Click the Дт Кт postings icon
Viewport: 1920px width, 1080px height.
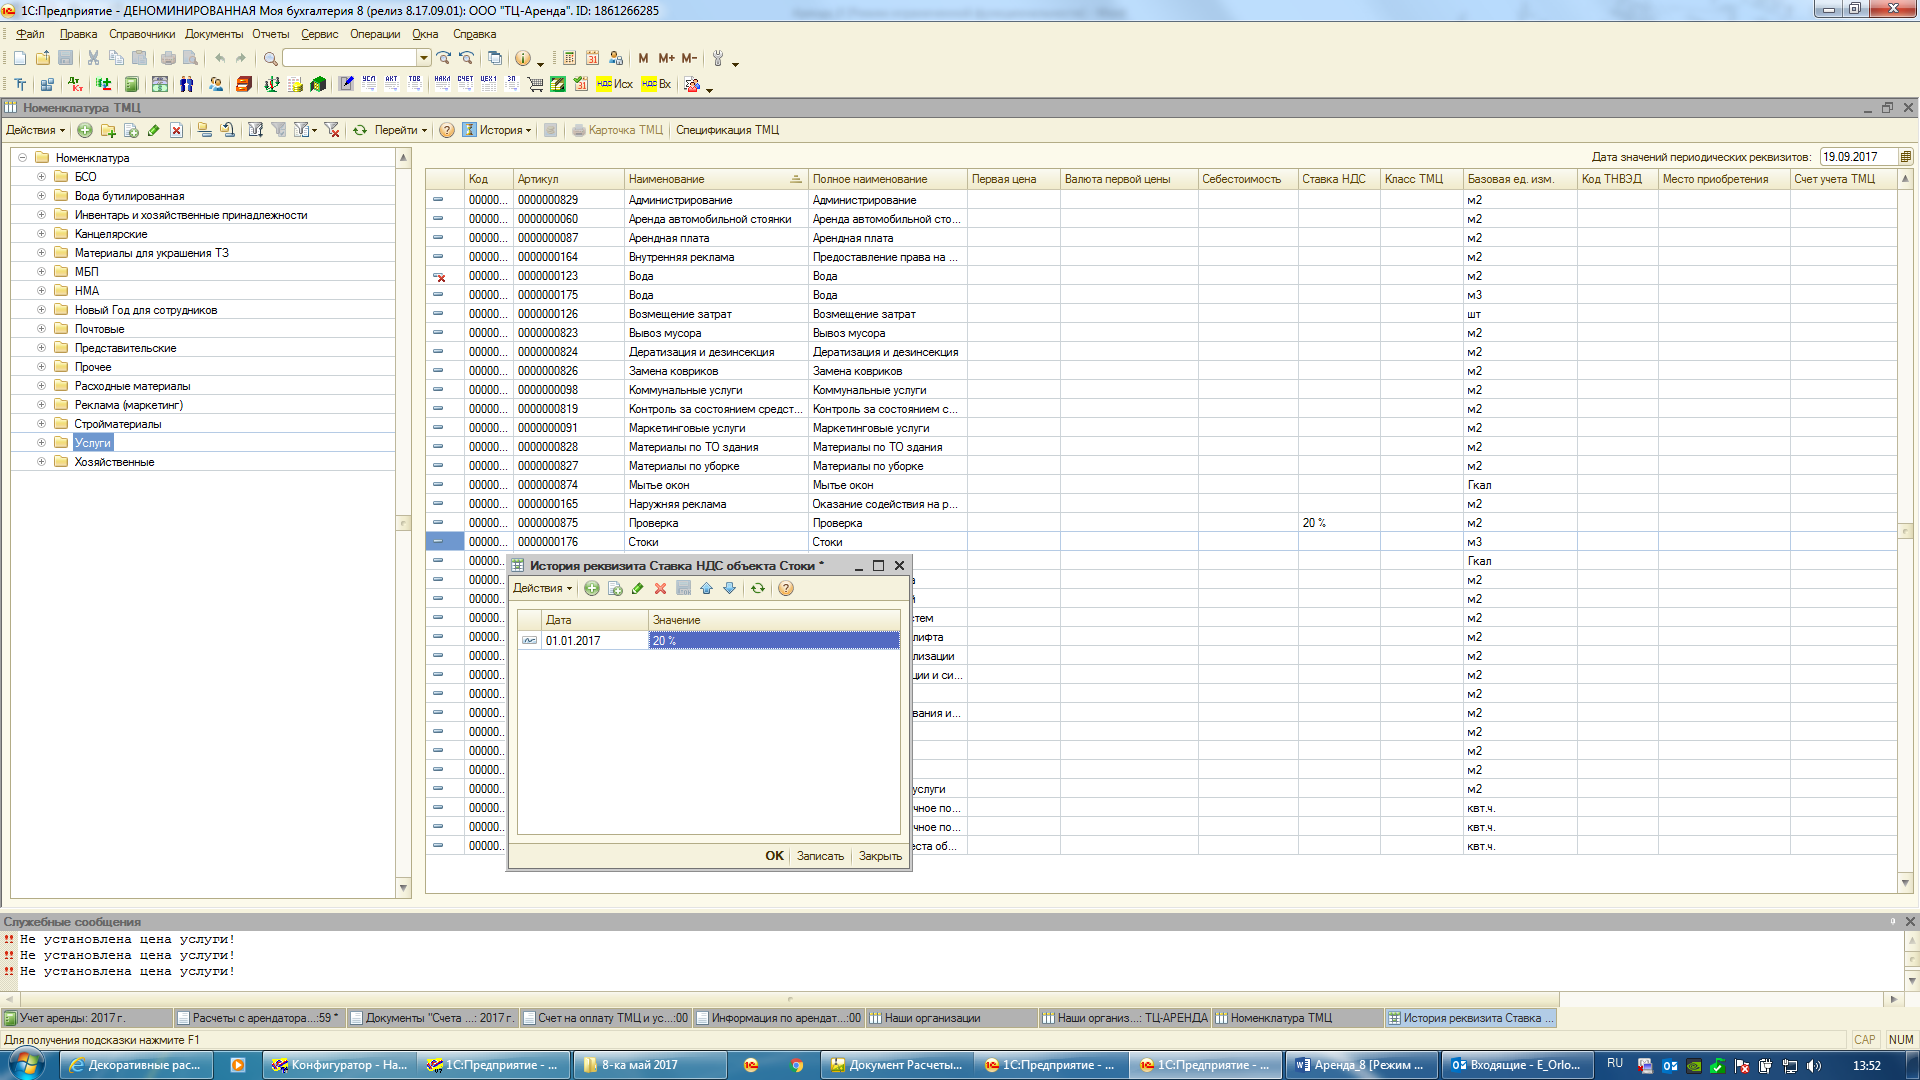76,85
